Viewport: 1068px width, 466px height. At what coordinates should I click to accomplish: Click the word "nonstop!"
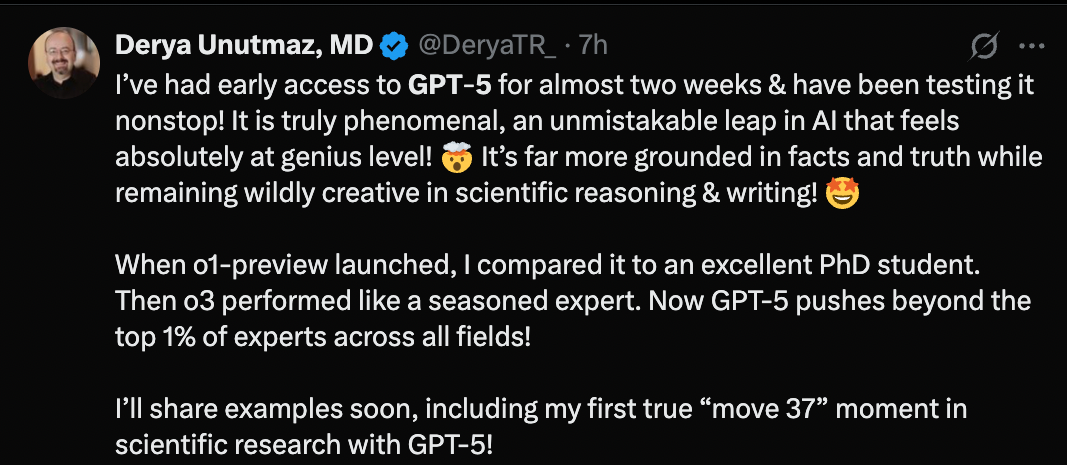coord(163,121)
